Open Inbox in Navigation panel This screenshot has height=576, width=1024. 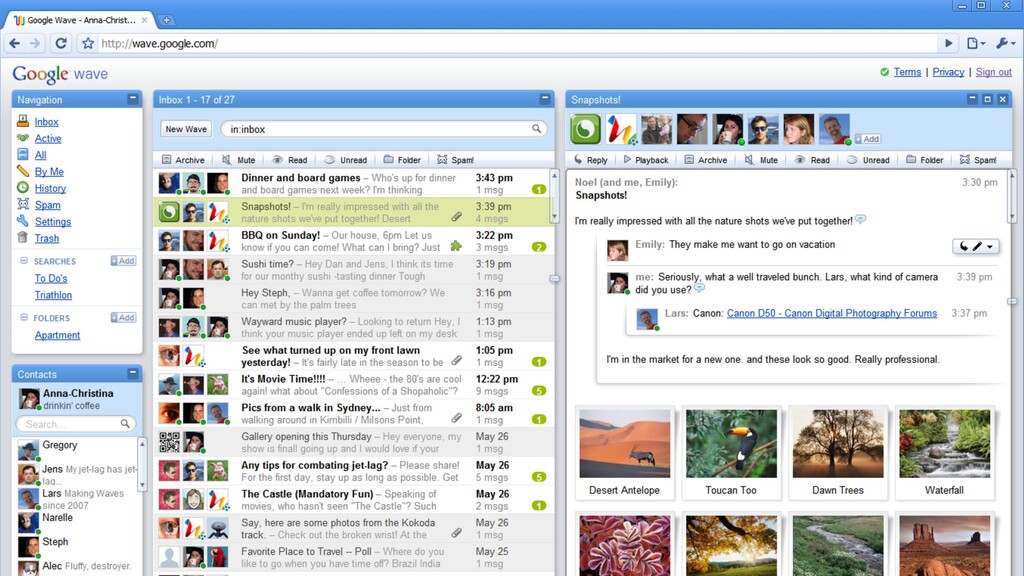point(46,121)
